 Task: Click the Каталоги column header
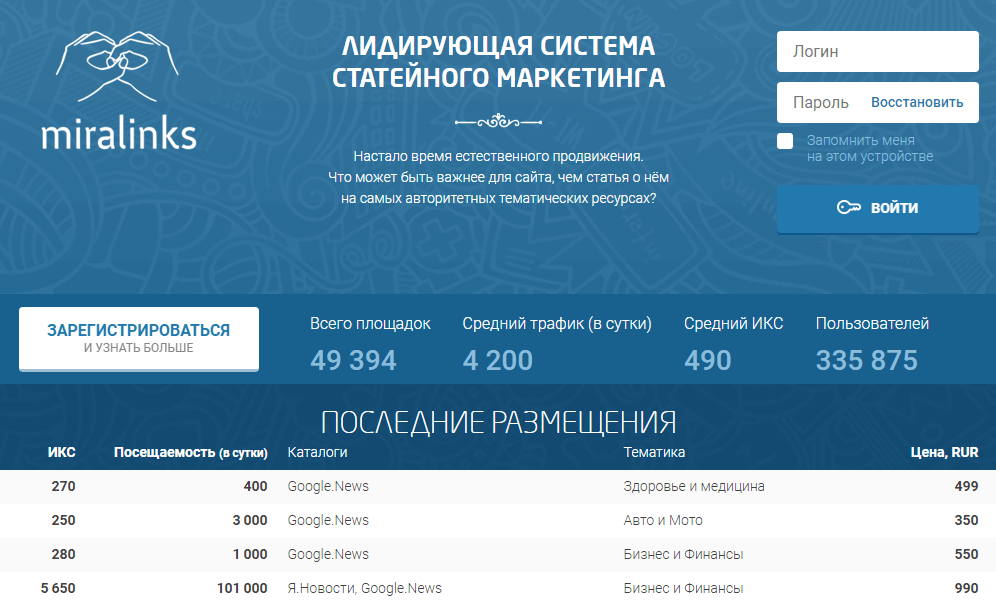click(318, 452)
